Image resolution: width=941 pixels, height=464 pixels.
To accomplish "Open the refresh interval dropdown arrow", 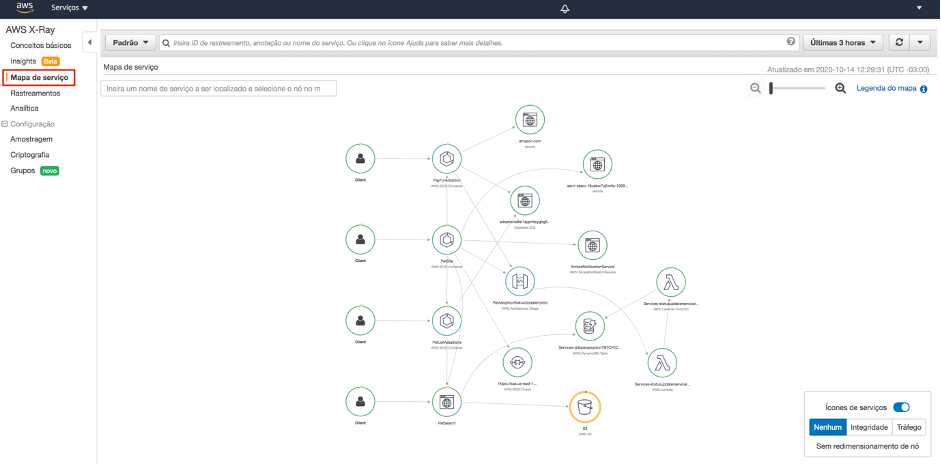I will point(920,43).
